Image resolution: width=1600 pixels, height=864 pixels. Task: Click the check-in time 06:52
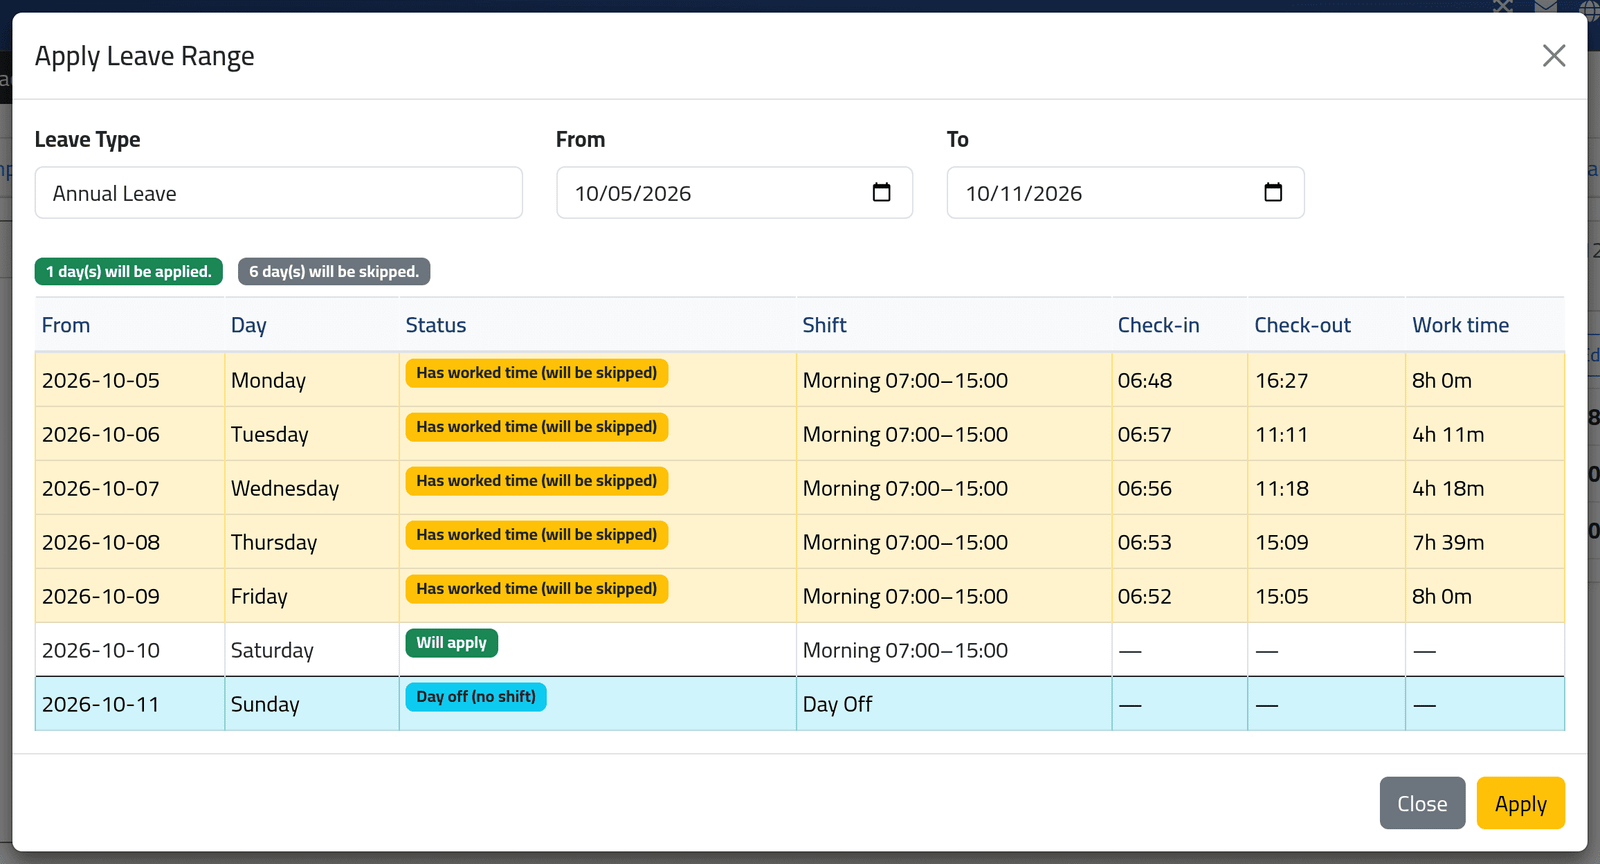1144,596
